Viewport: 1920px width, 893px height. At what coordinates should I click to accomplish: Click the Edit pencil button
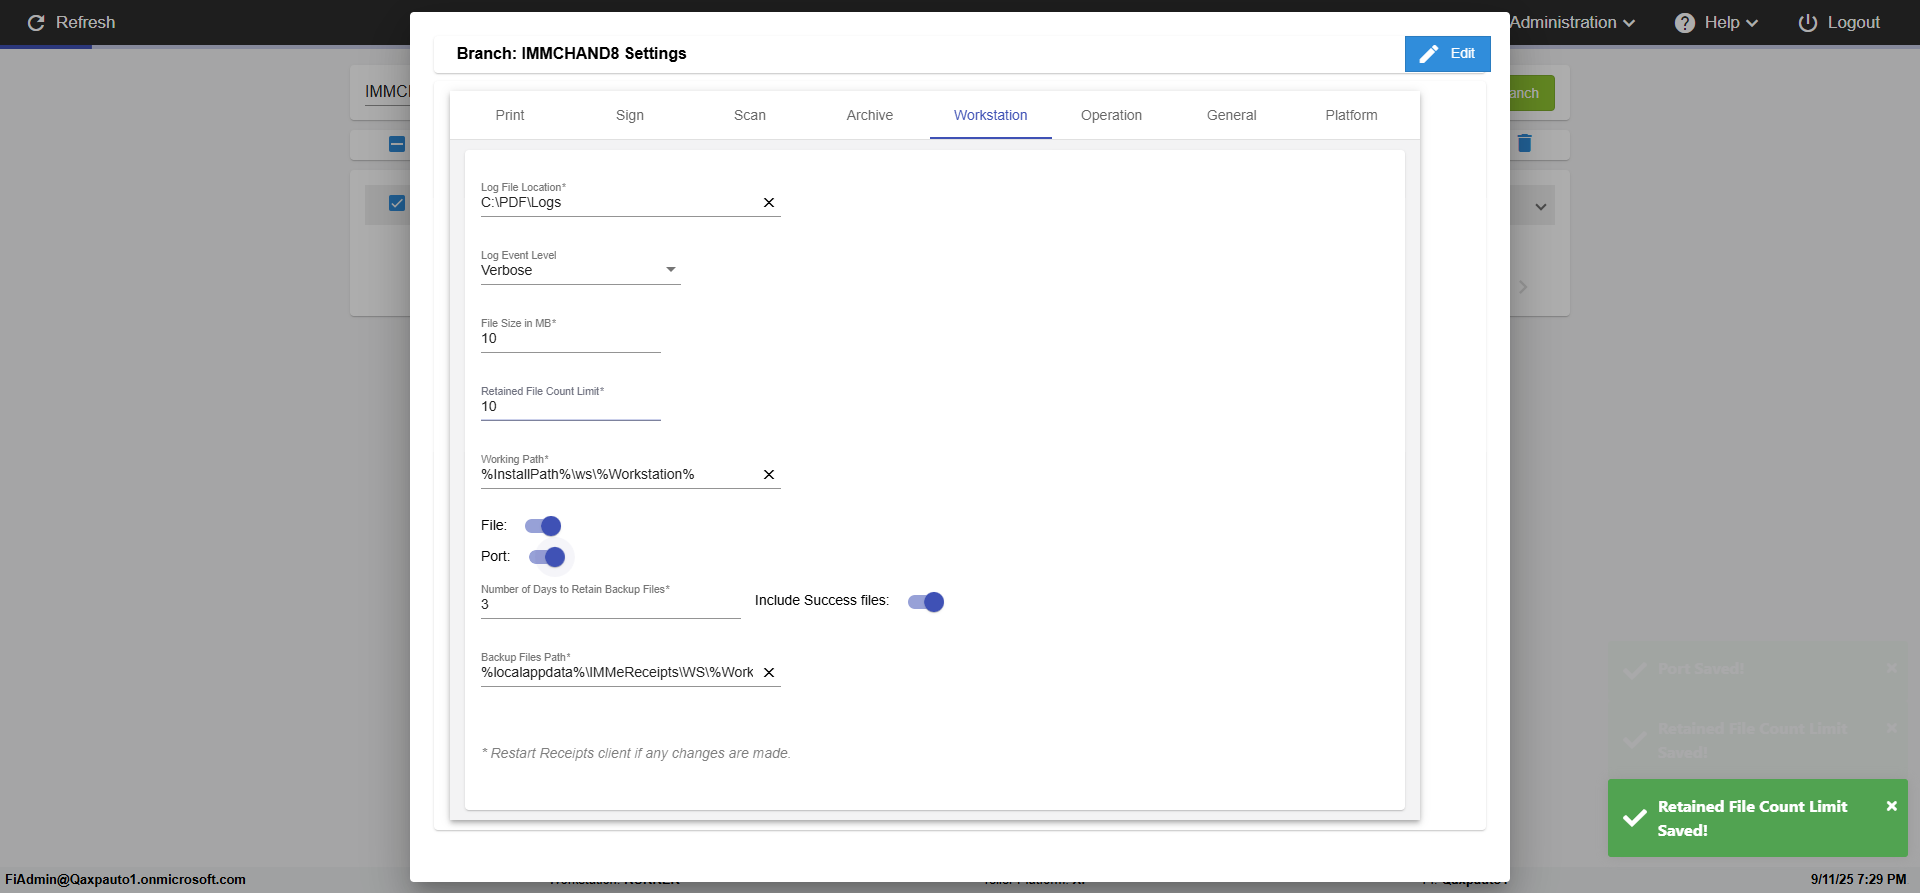point(1447,54)
